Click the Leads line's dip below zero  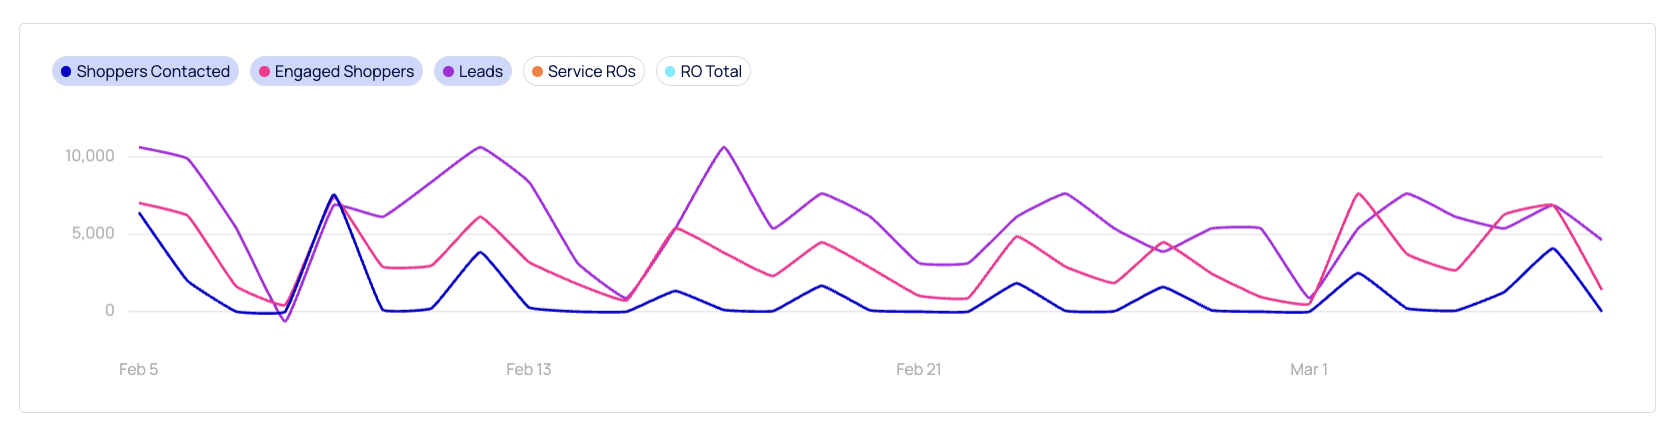point(285,321)
